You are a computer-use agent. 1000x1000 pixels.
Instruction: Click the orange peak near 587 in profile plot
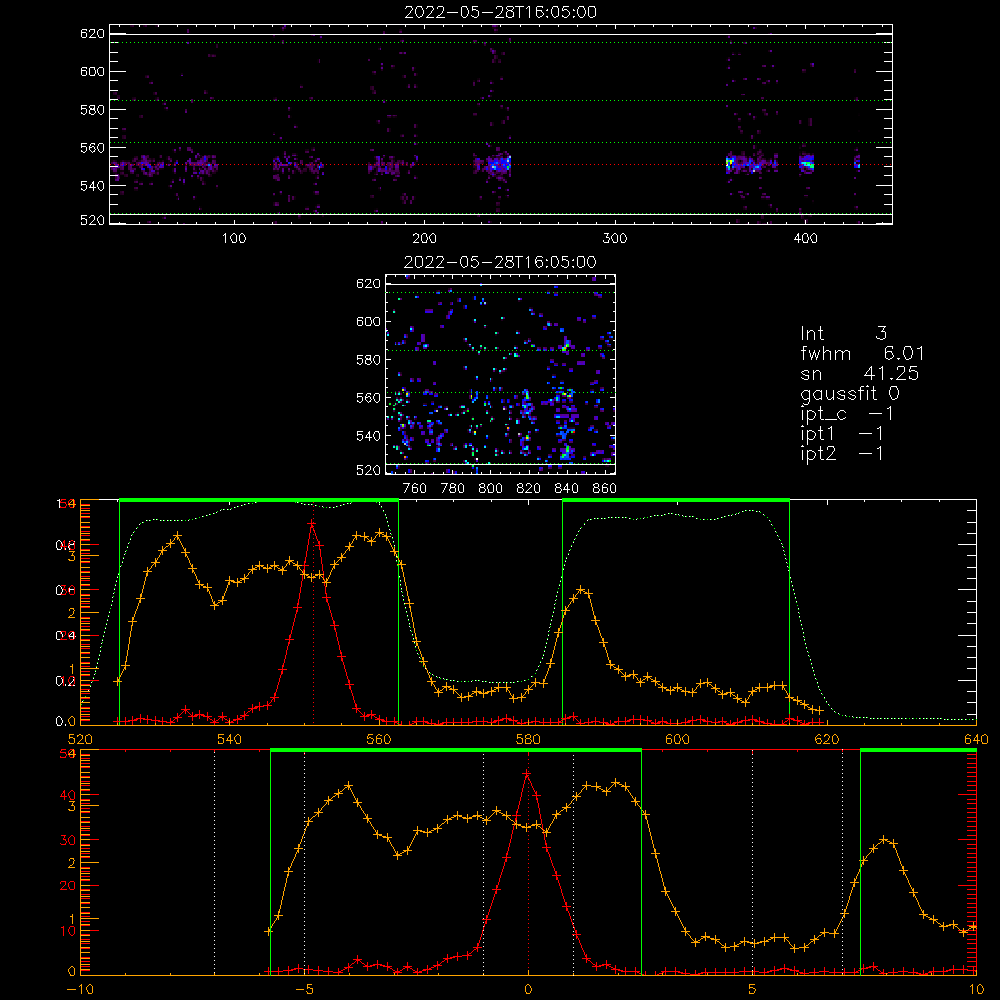[580, 590]
